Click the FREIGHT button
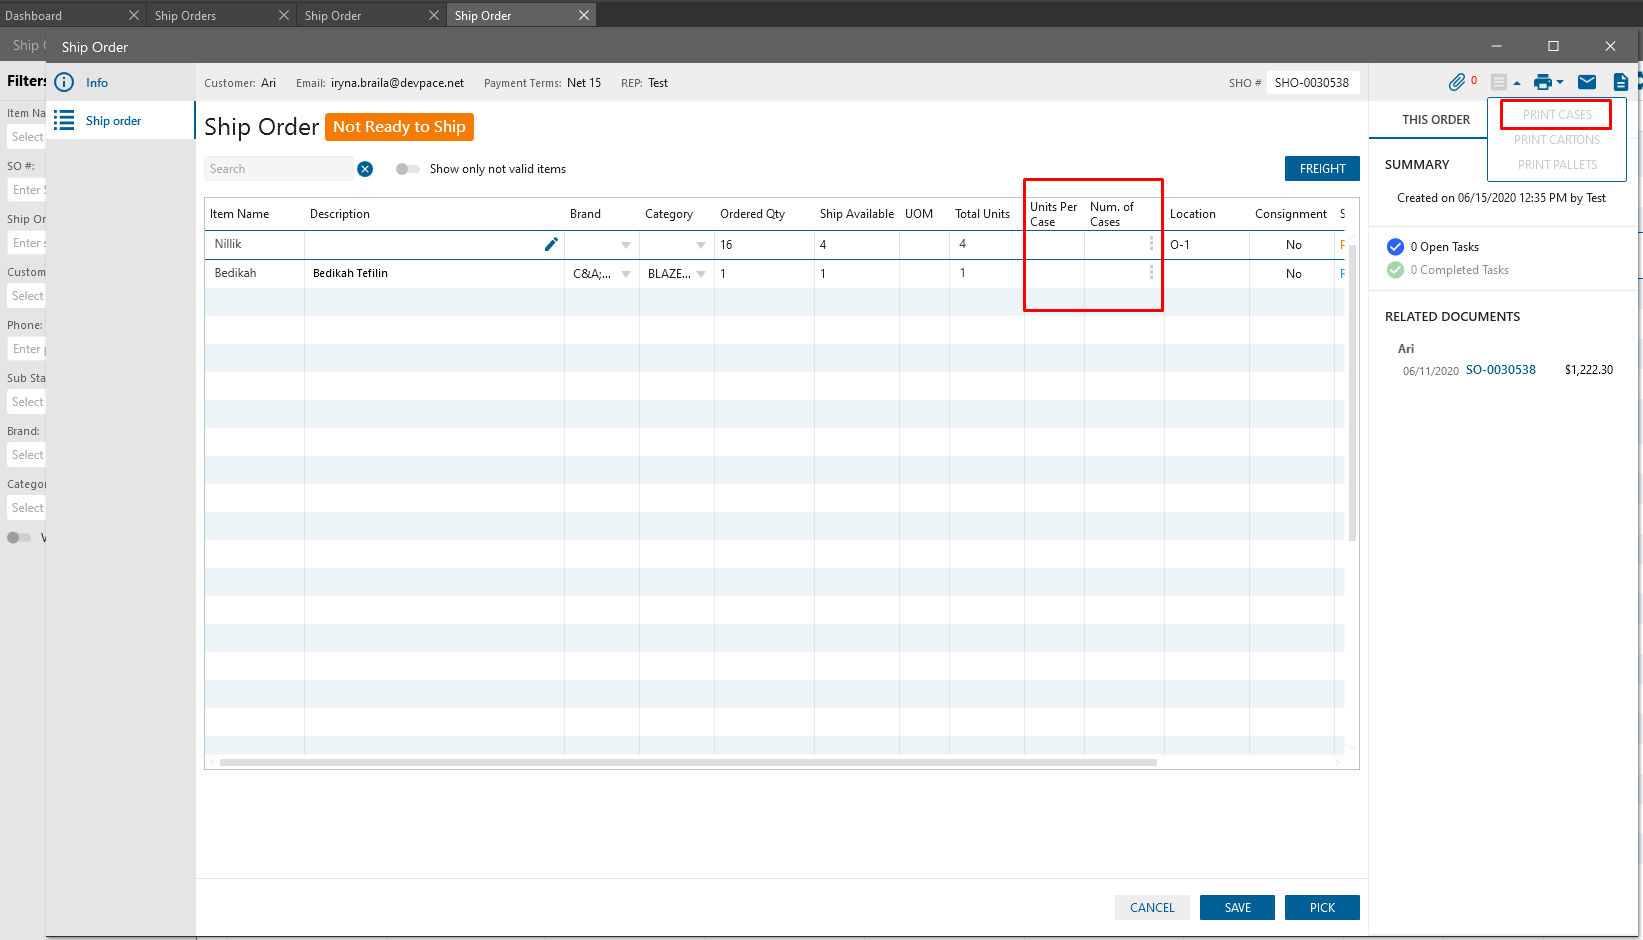Image resolution: width=1643 pixels, height=940 pixels. [1322, 169]
